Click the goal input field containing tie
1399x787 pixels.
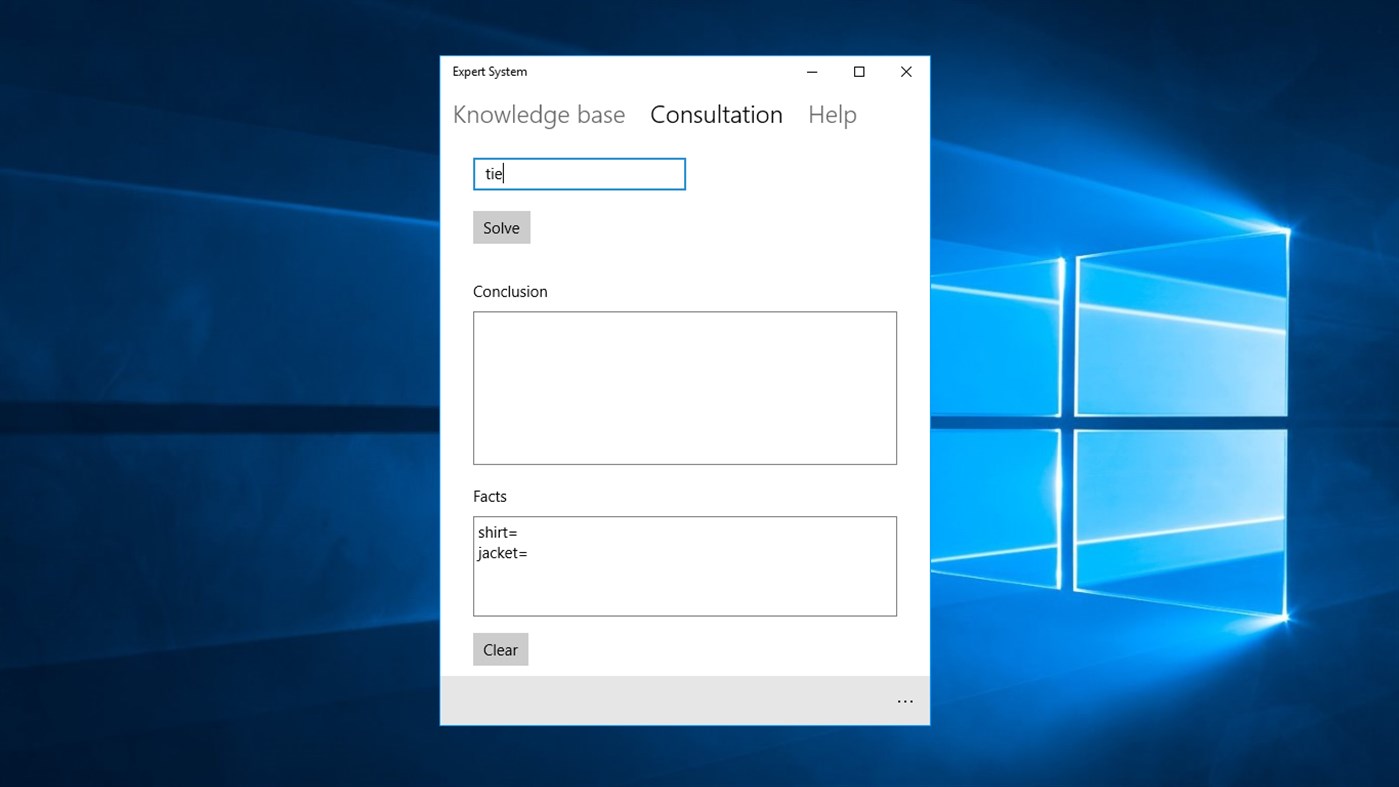tap(579, 173)
